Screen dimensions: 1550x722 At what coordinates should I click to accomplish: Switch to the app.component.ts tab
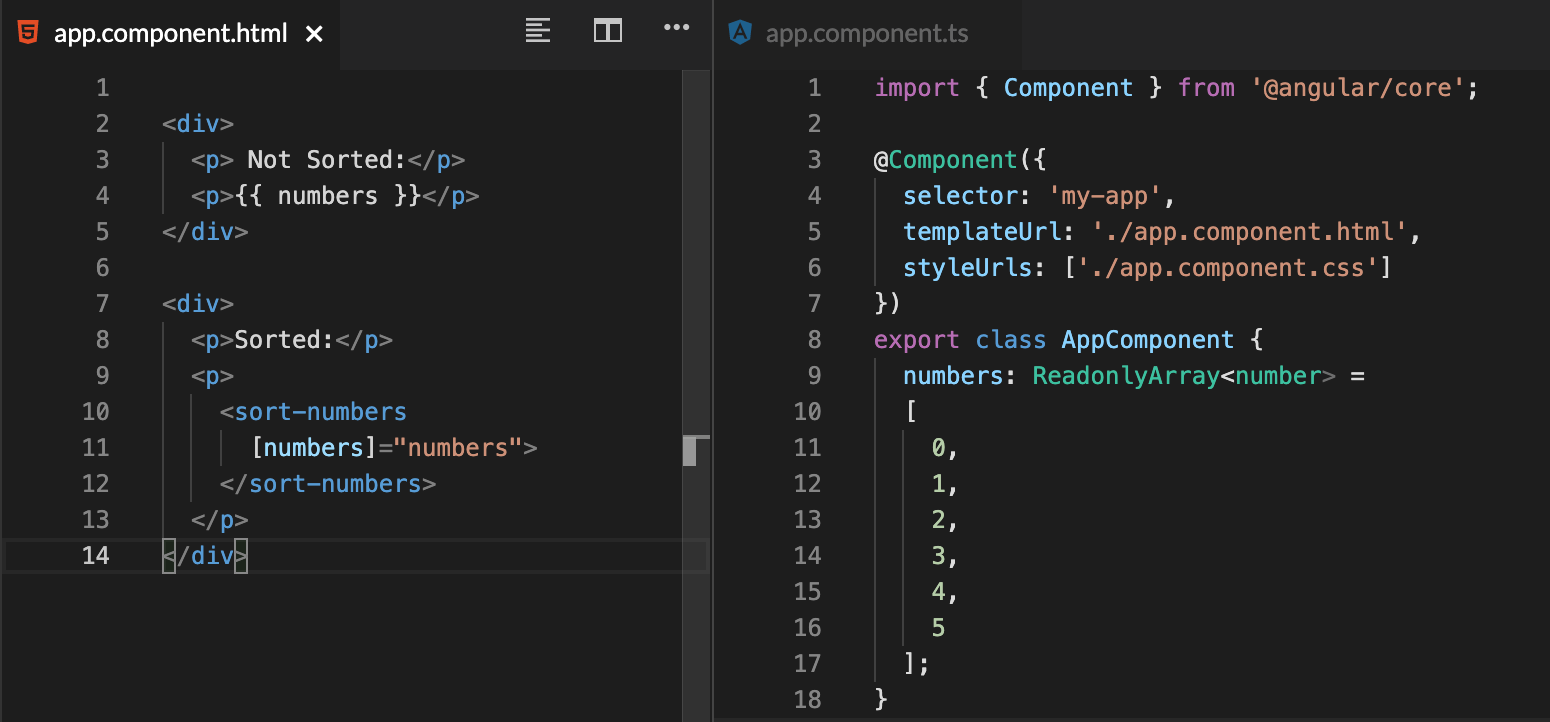point(867,34)
